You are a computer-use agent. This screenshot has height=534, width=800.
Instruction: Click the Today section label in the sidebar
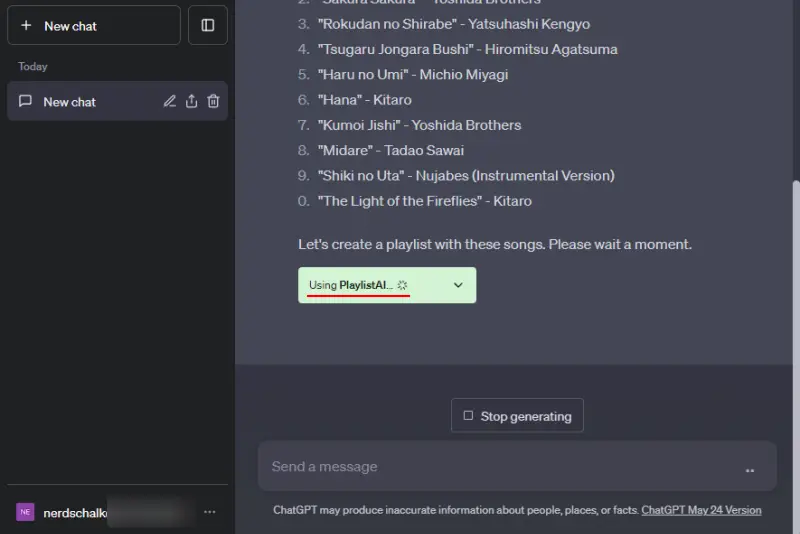point(33,66)
